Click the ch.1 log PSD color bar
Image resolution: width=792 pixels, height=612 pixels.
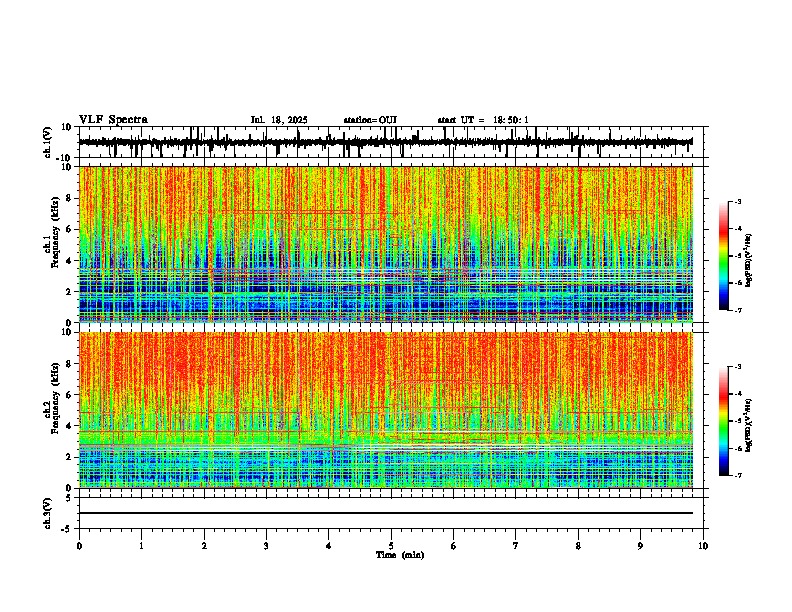tap(724, 256)
